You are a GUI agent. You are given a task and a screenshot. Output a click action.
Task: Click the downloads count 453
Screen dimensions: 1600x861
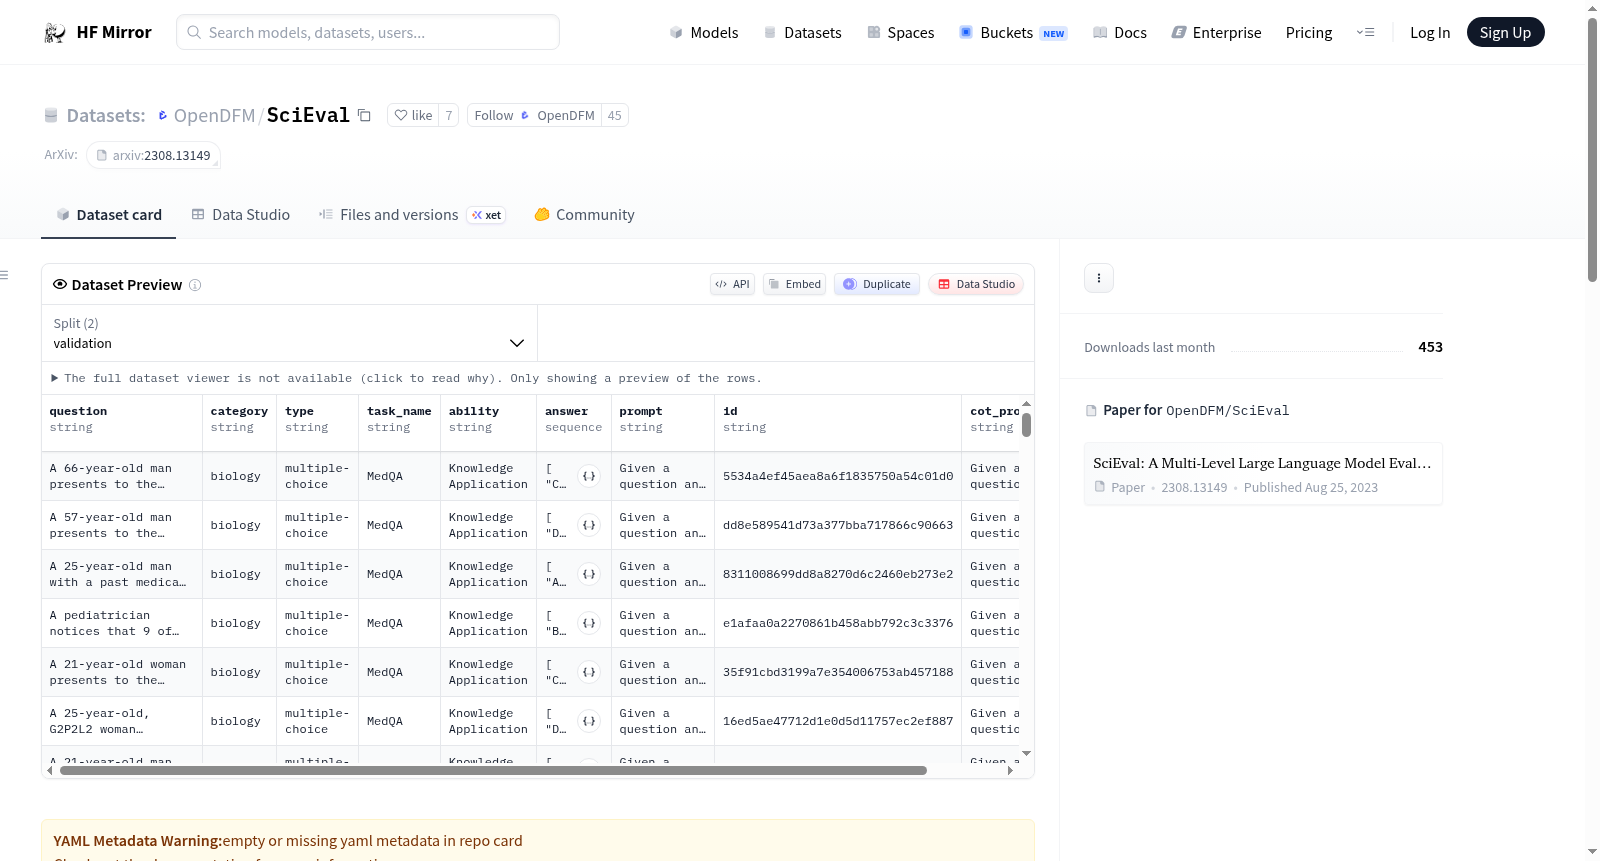(x=1430, y=347)
